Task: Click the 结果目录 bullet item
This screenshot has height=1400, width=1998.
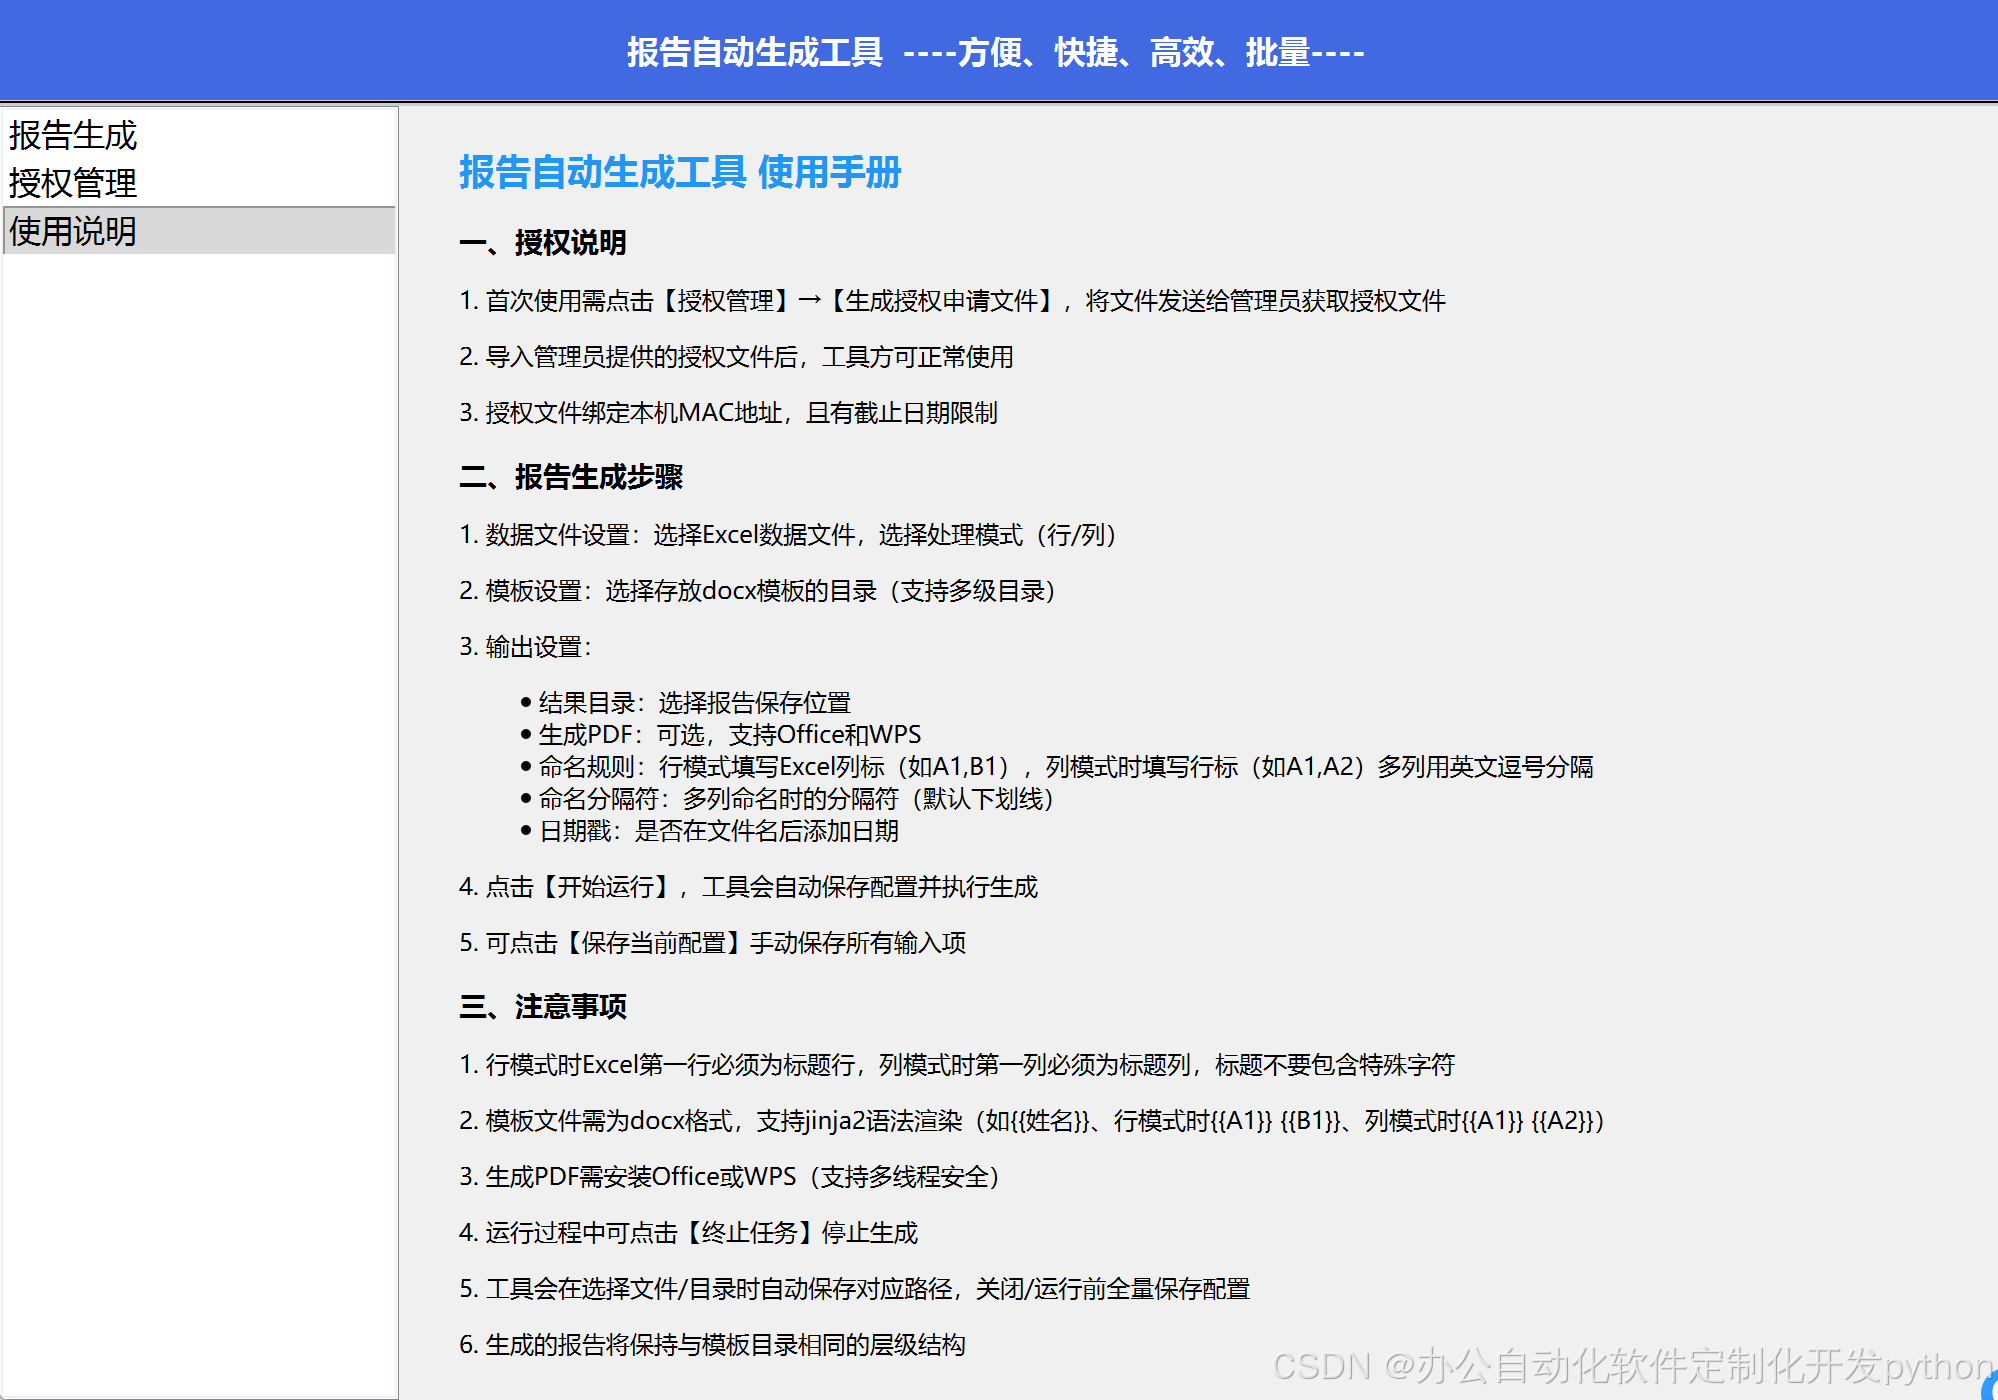Action: pos(694,703)
